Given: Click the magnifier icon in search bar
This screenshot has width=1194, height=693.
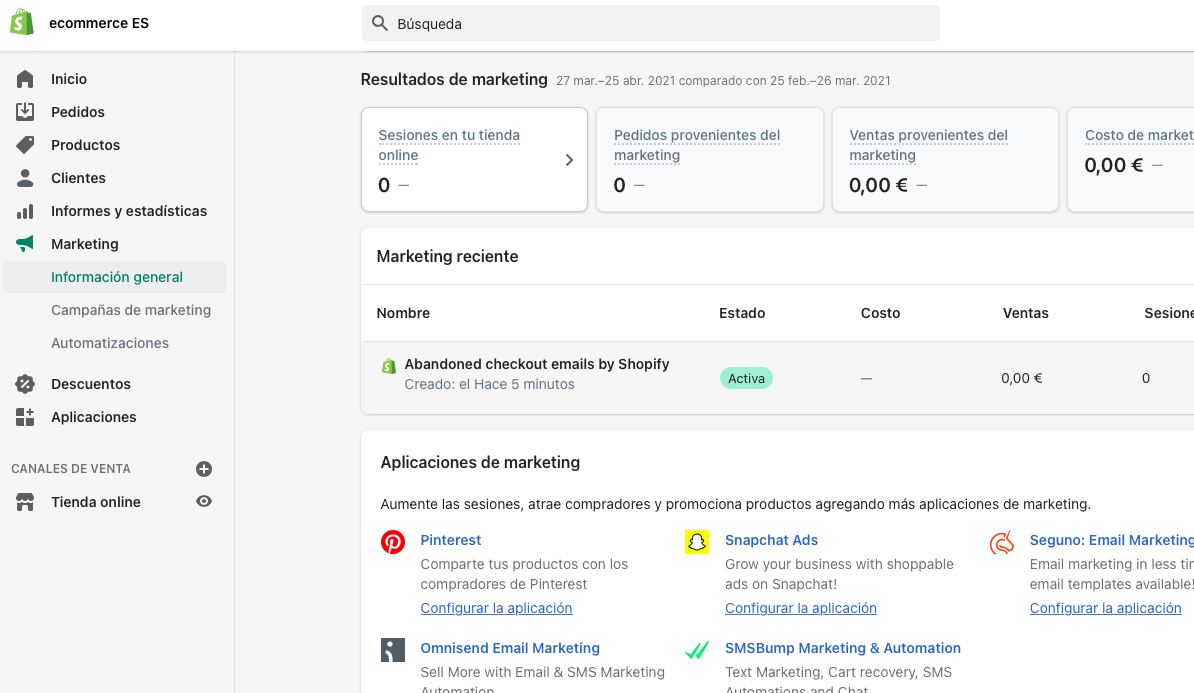Looking at the screenshot, I should (379, 23).
